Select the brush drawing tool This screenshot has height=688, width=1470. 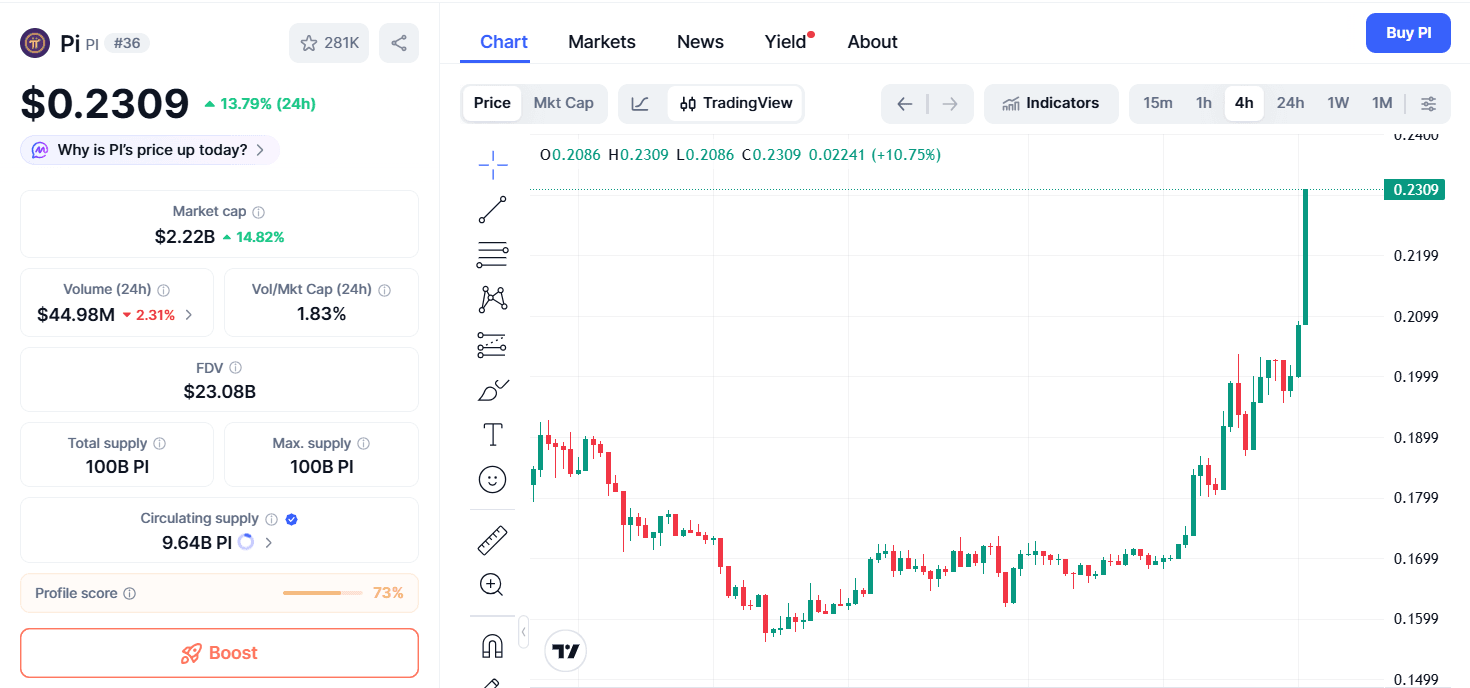point(492,390)
